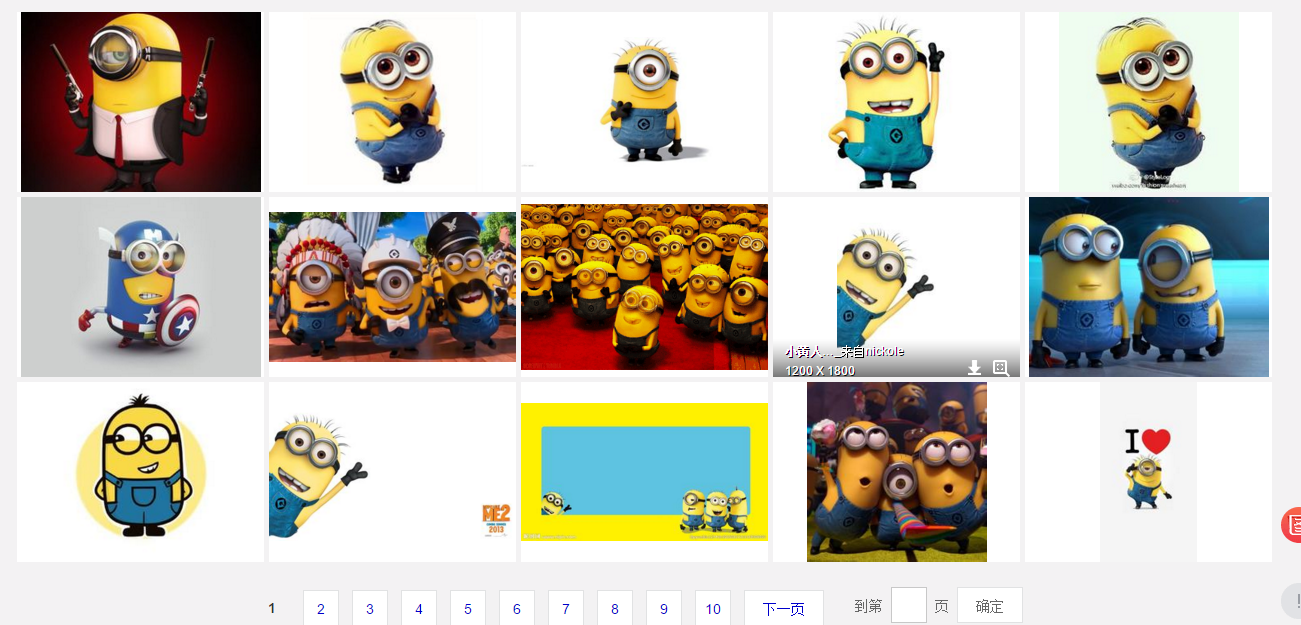
Task: Open the cartoon flat minion in yellow circle
Action: tap(141, 472)
